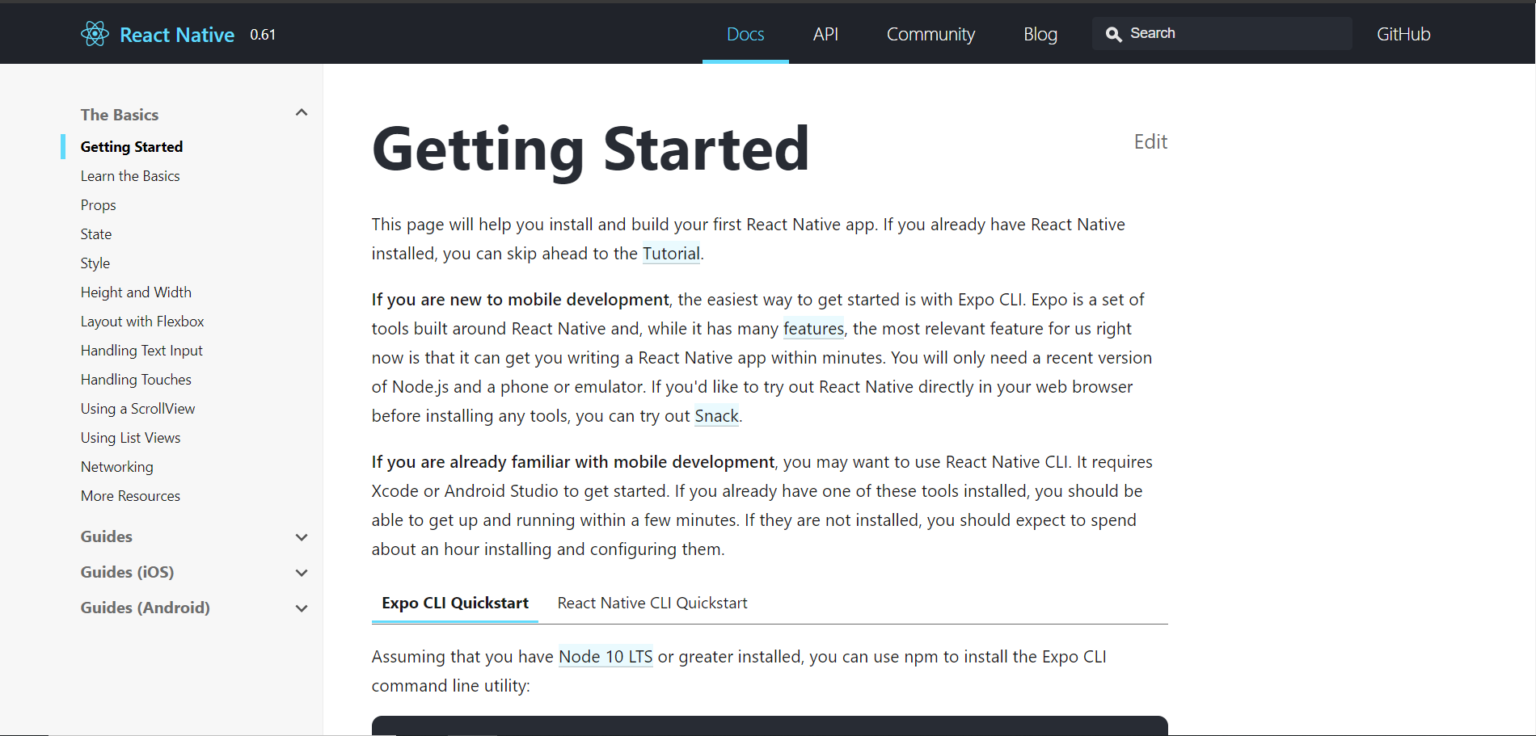Viewport: 1536px width, 736px height.
Task: Follow the Expo features hyperlink
Action: tap(813, 328)
